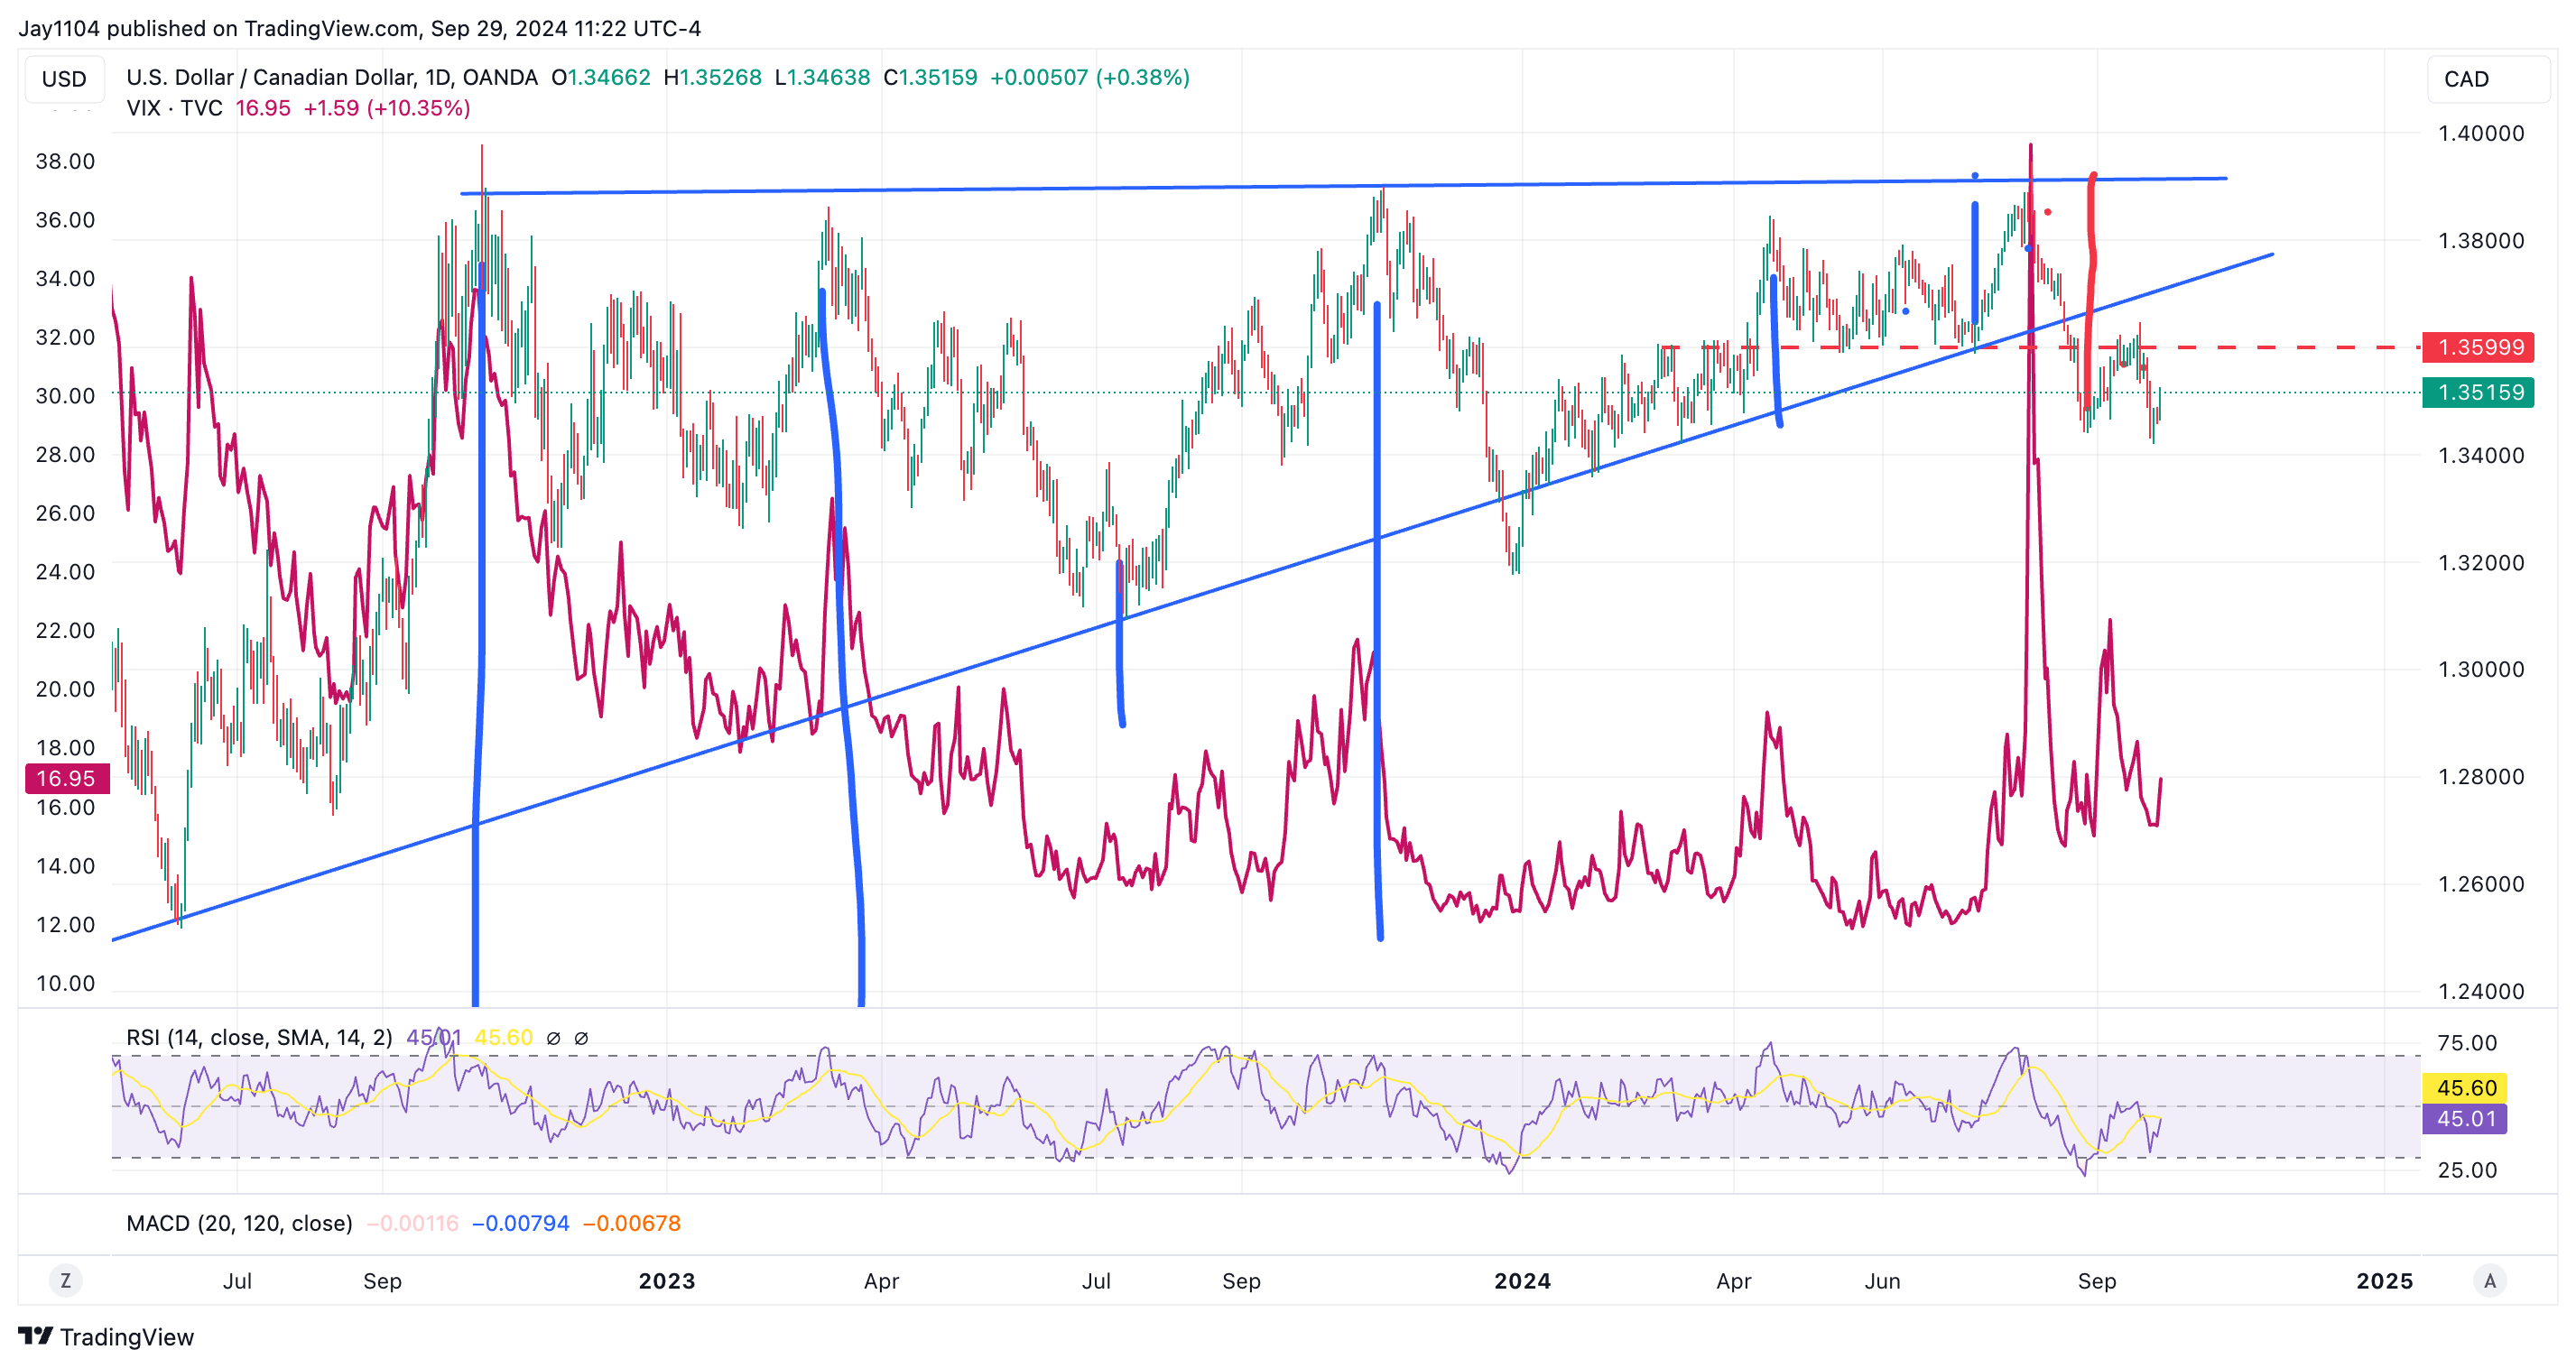This screenshot has width=2576, height=1368.
Task: Click the VIX 16.95 value in legend
Action: click(263, 108)
